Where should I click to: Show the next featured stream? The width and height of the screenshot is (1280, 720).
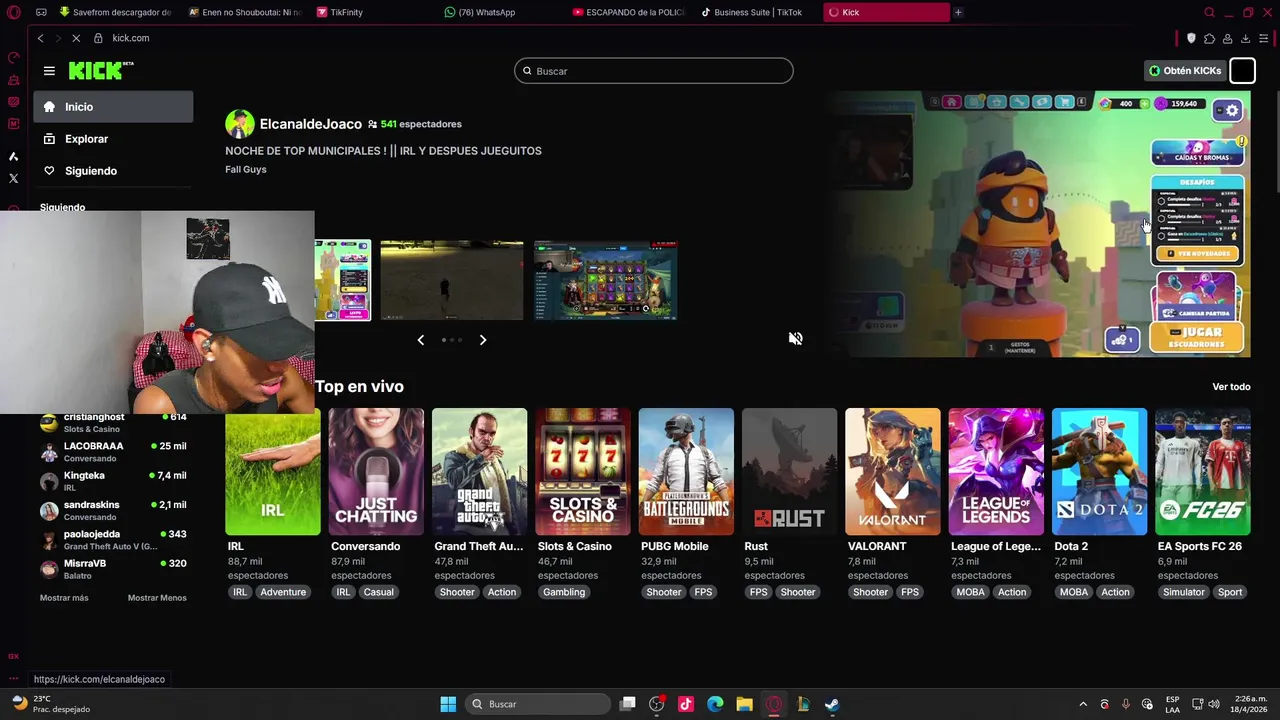click(483, 340)
